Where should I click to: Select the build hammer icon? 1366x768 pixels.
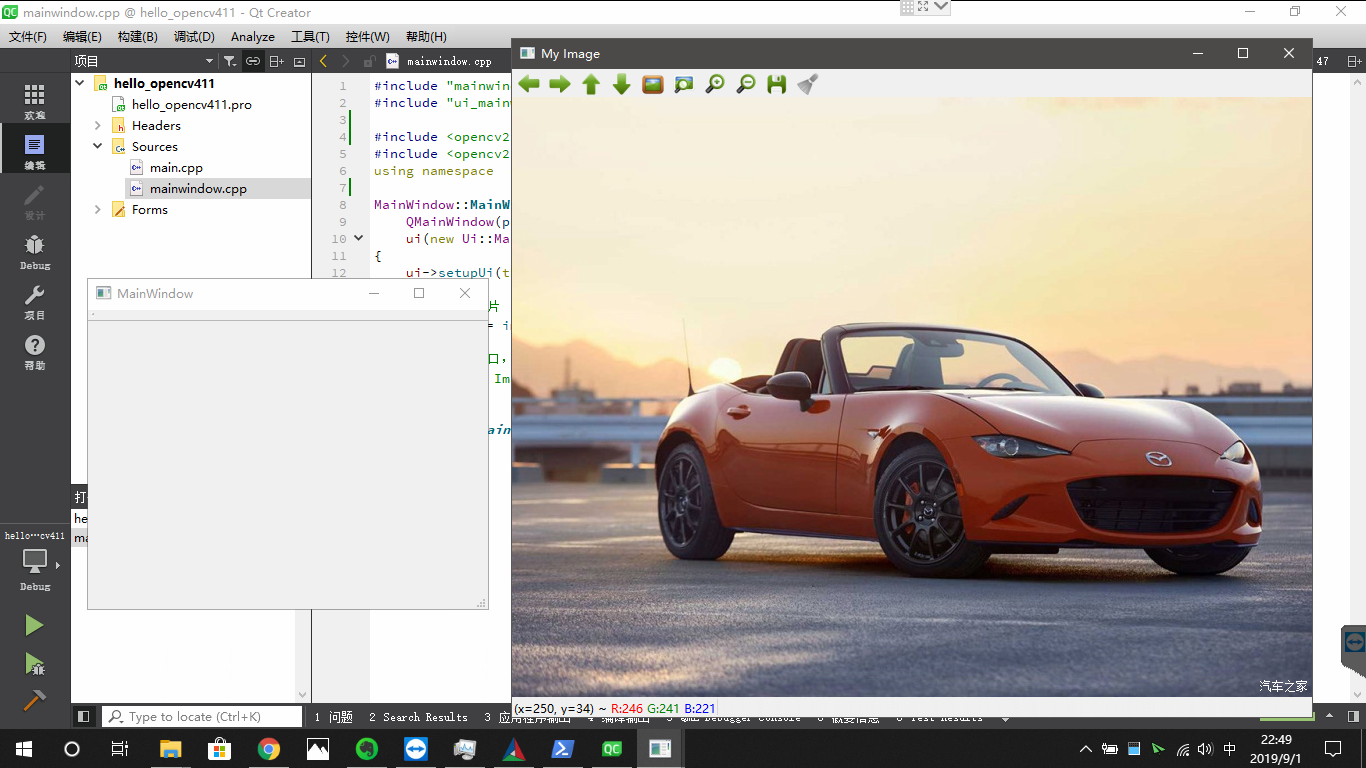click(33, 700)
